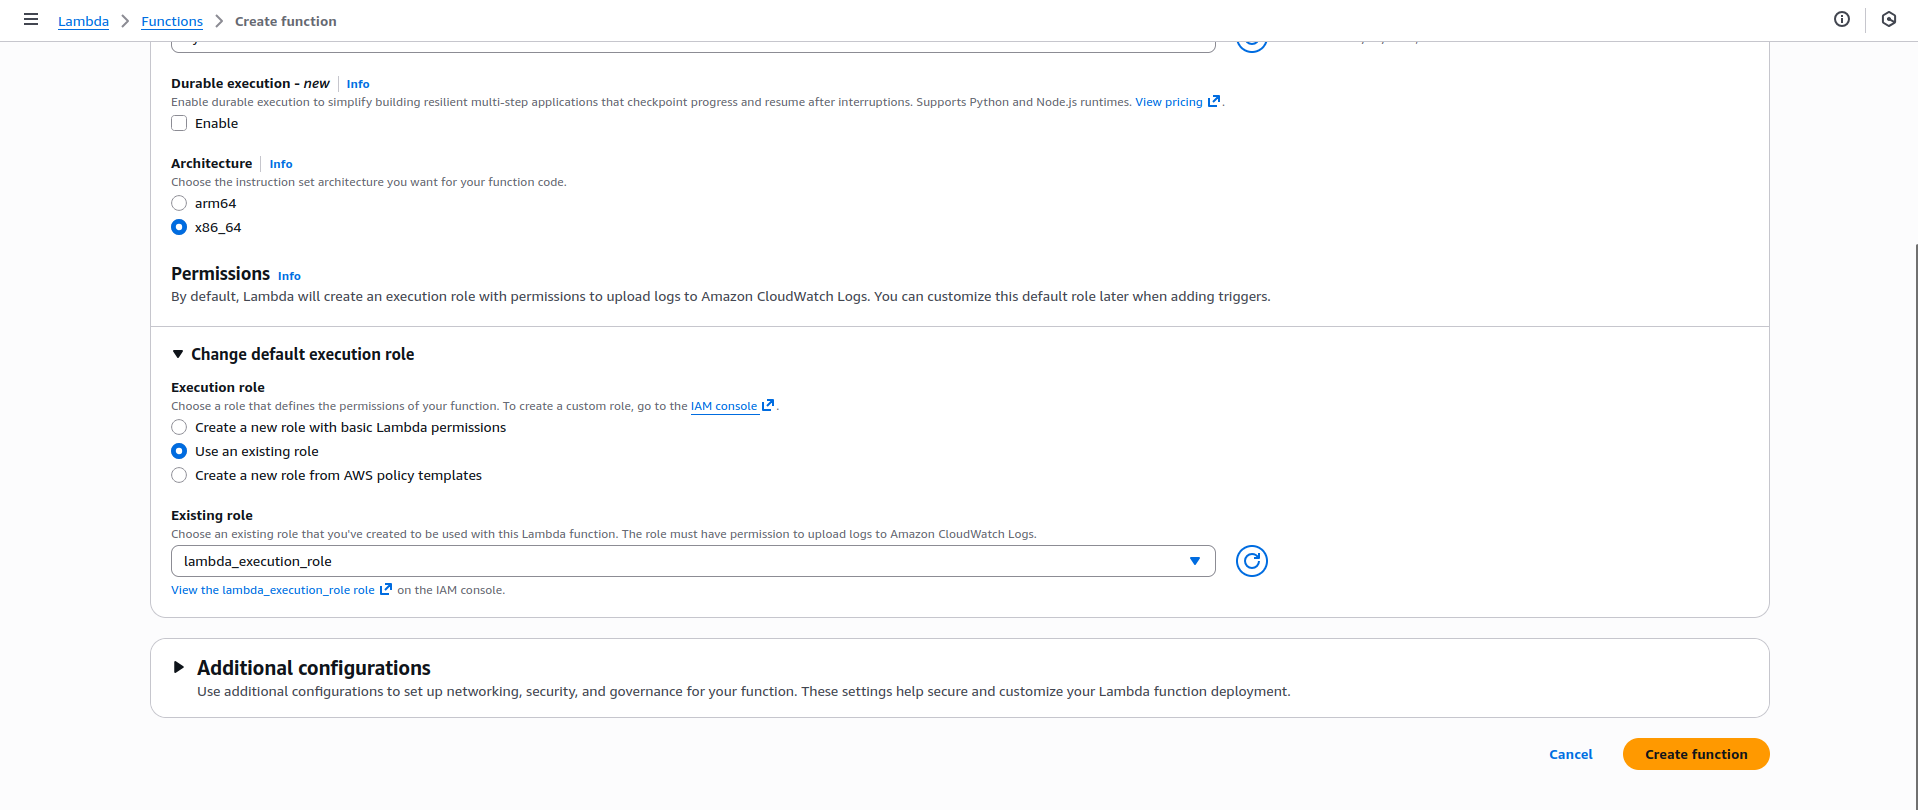Open the info panel icon in the header
The image size is (1918, 810).
1842,20
